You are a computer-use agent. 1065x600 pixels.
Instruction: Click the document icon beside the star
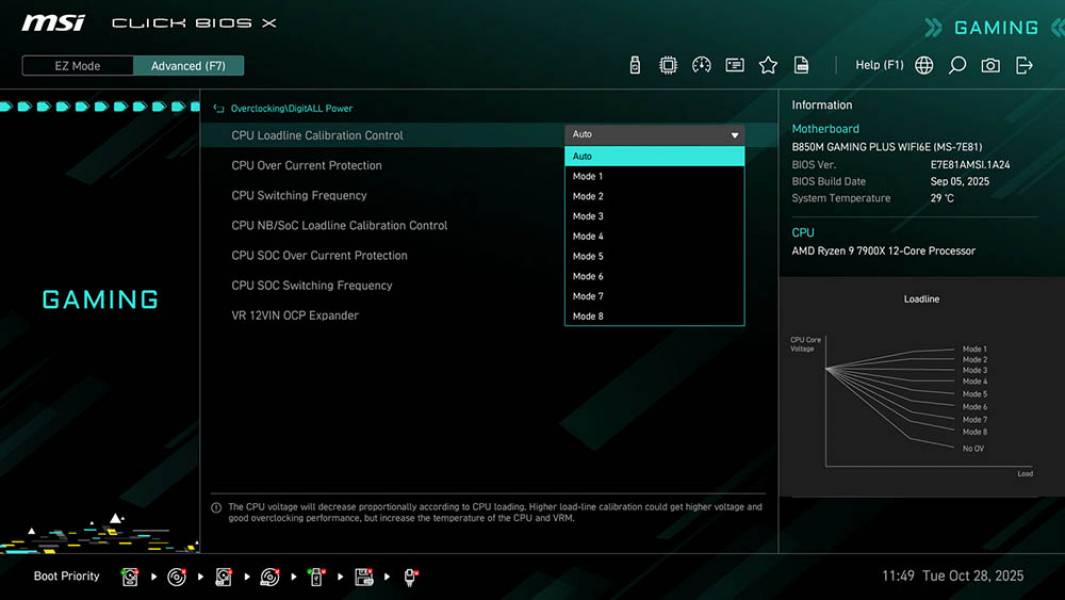(802, 64)
